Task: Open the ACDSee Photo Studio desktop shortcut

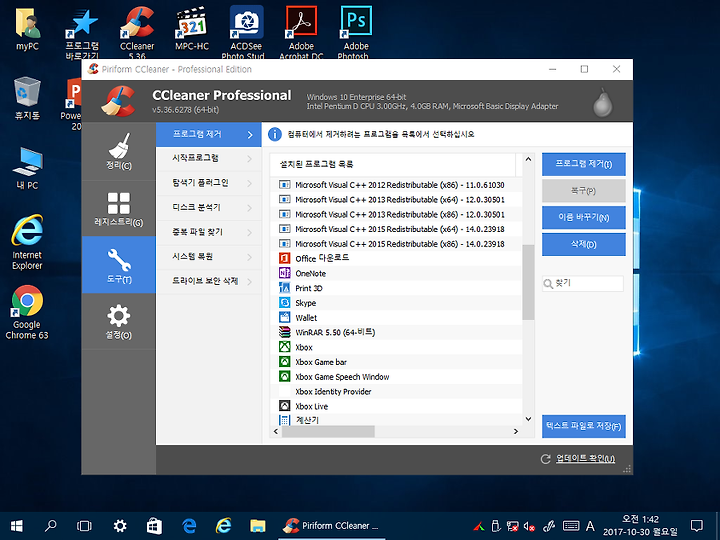Action: (x=247, y=32)
